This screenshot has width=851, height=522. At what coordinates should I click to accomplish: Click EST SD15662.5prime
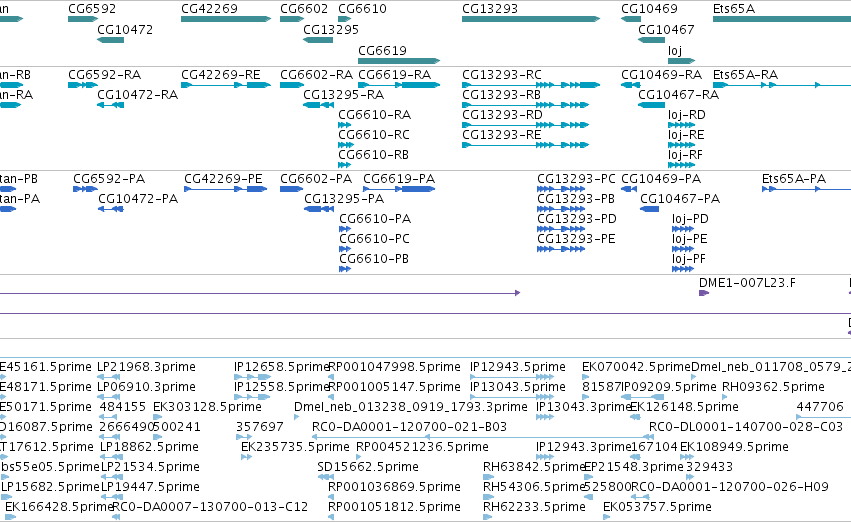pos(367,467)
